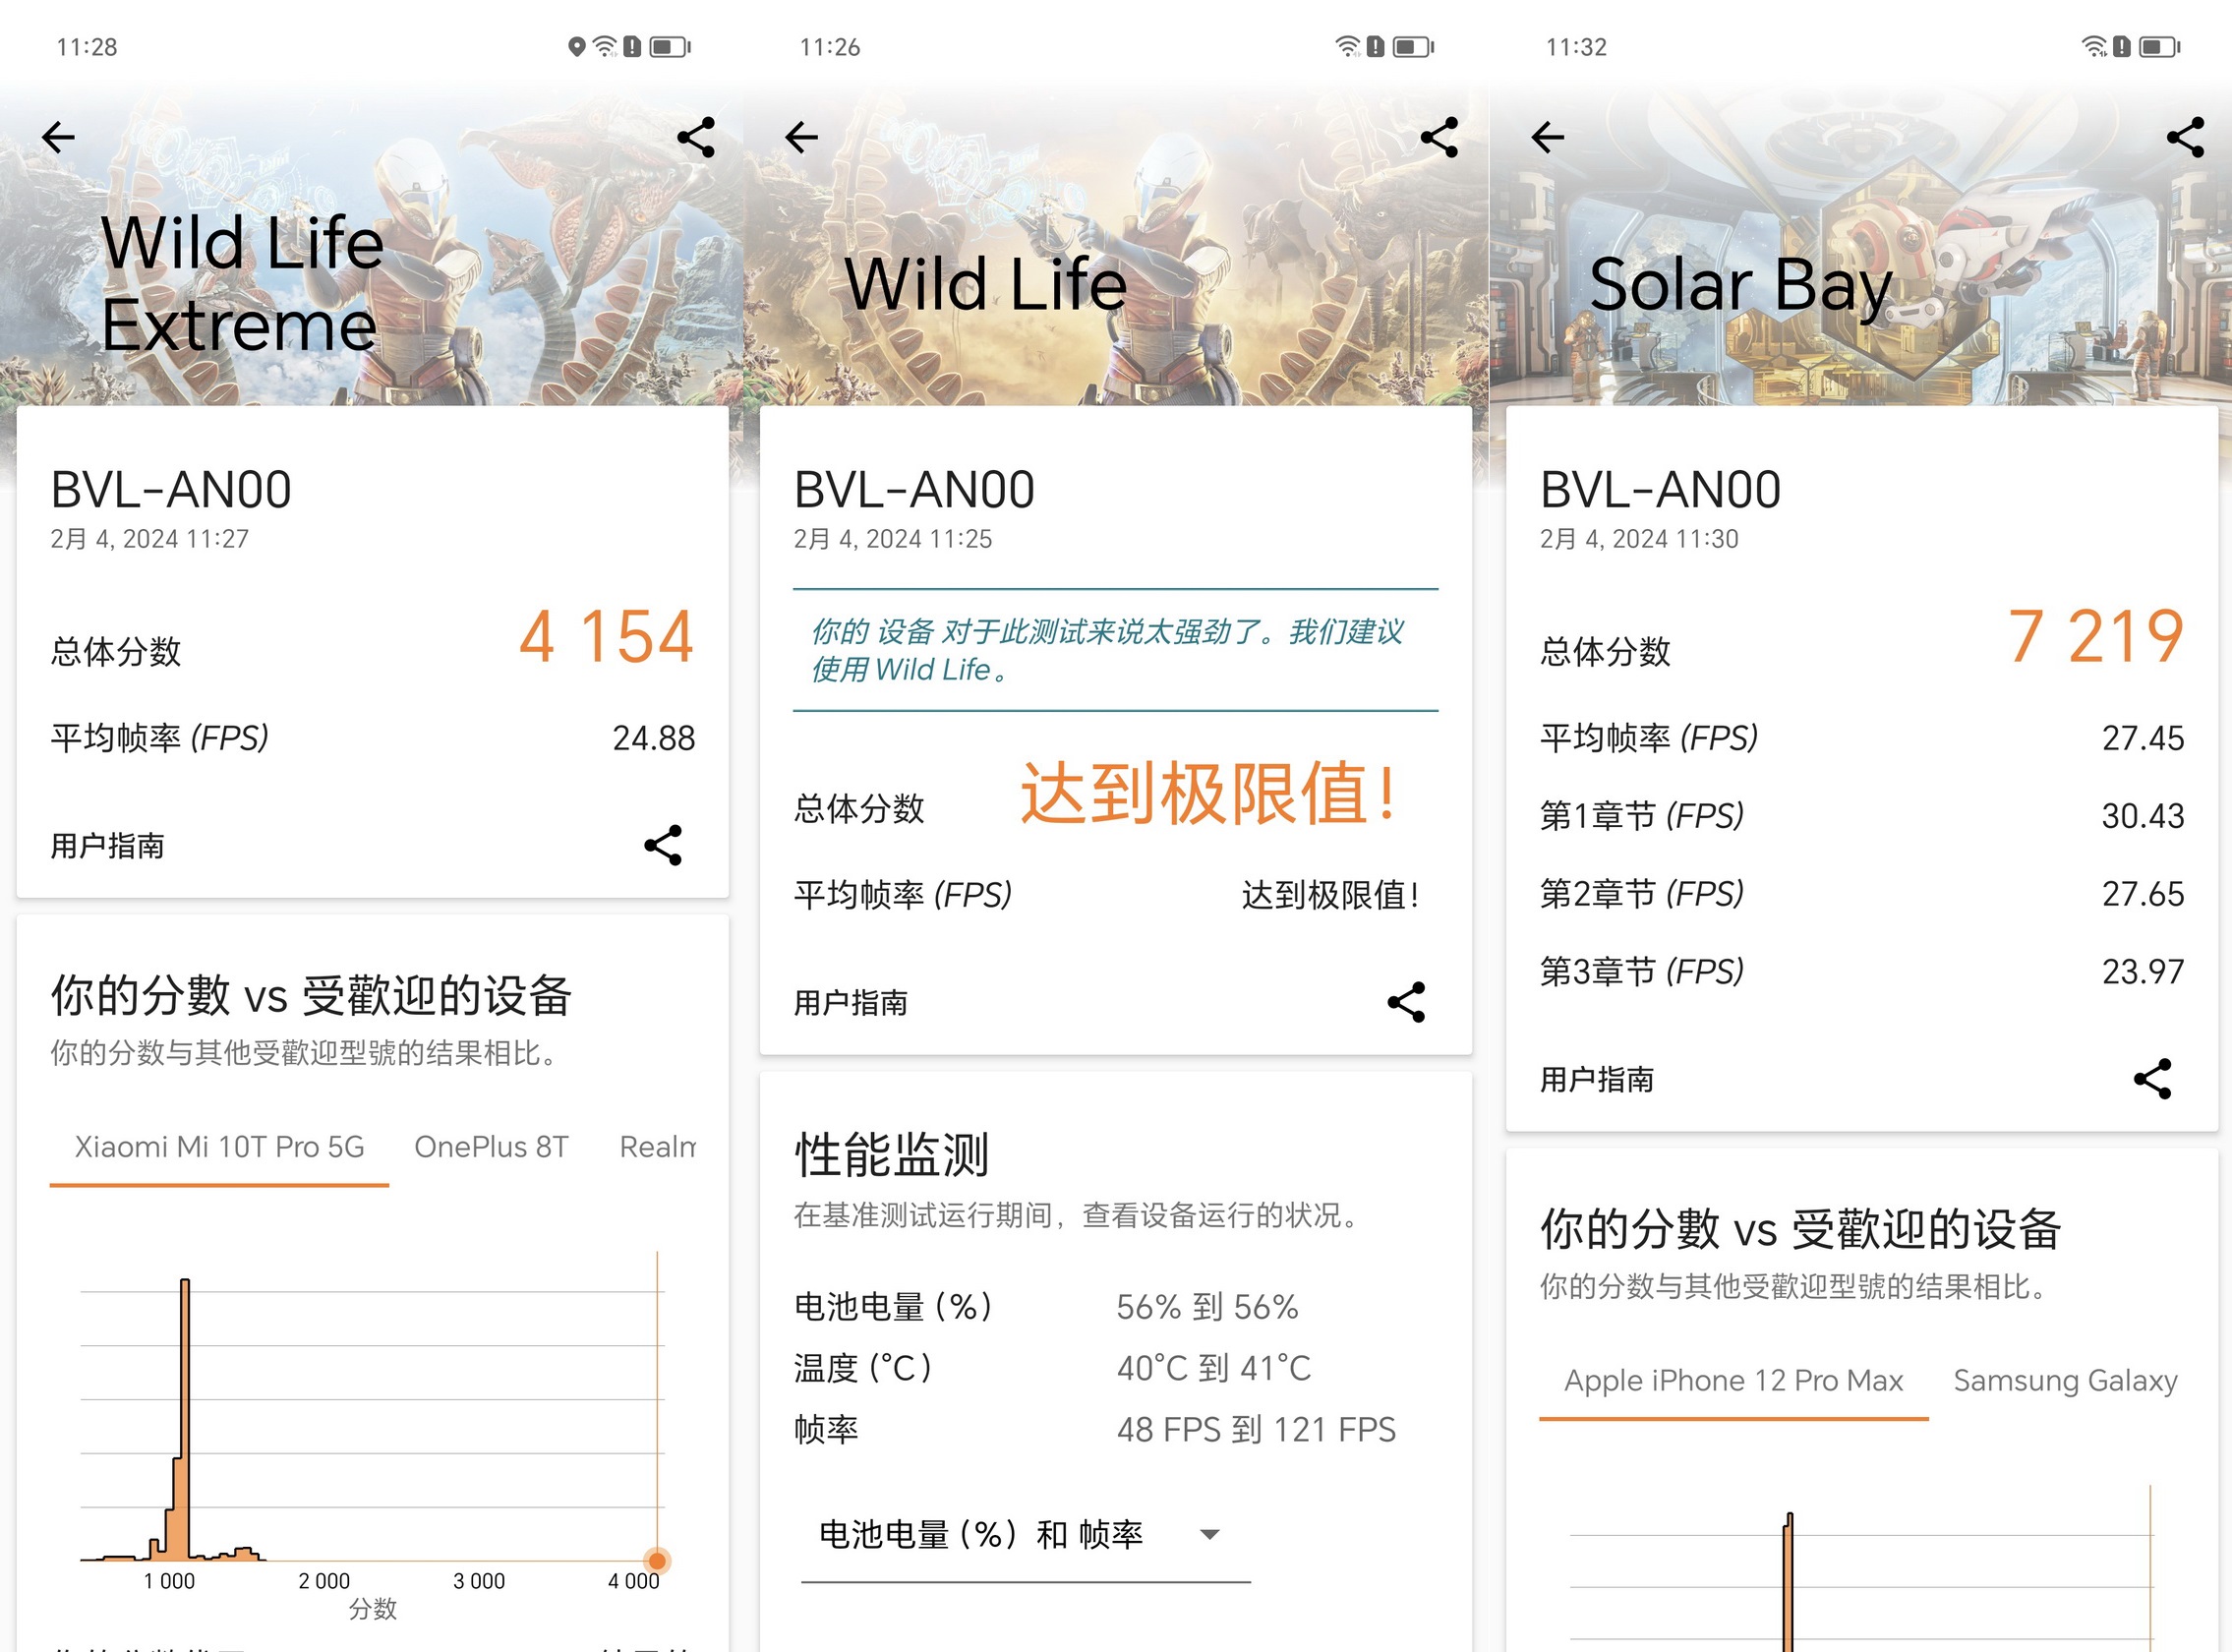Viewport: 2232px width, 1652px height.
Task: Tap the 4 154 overall score
Action: pos(606,637)
